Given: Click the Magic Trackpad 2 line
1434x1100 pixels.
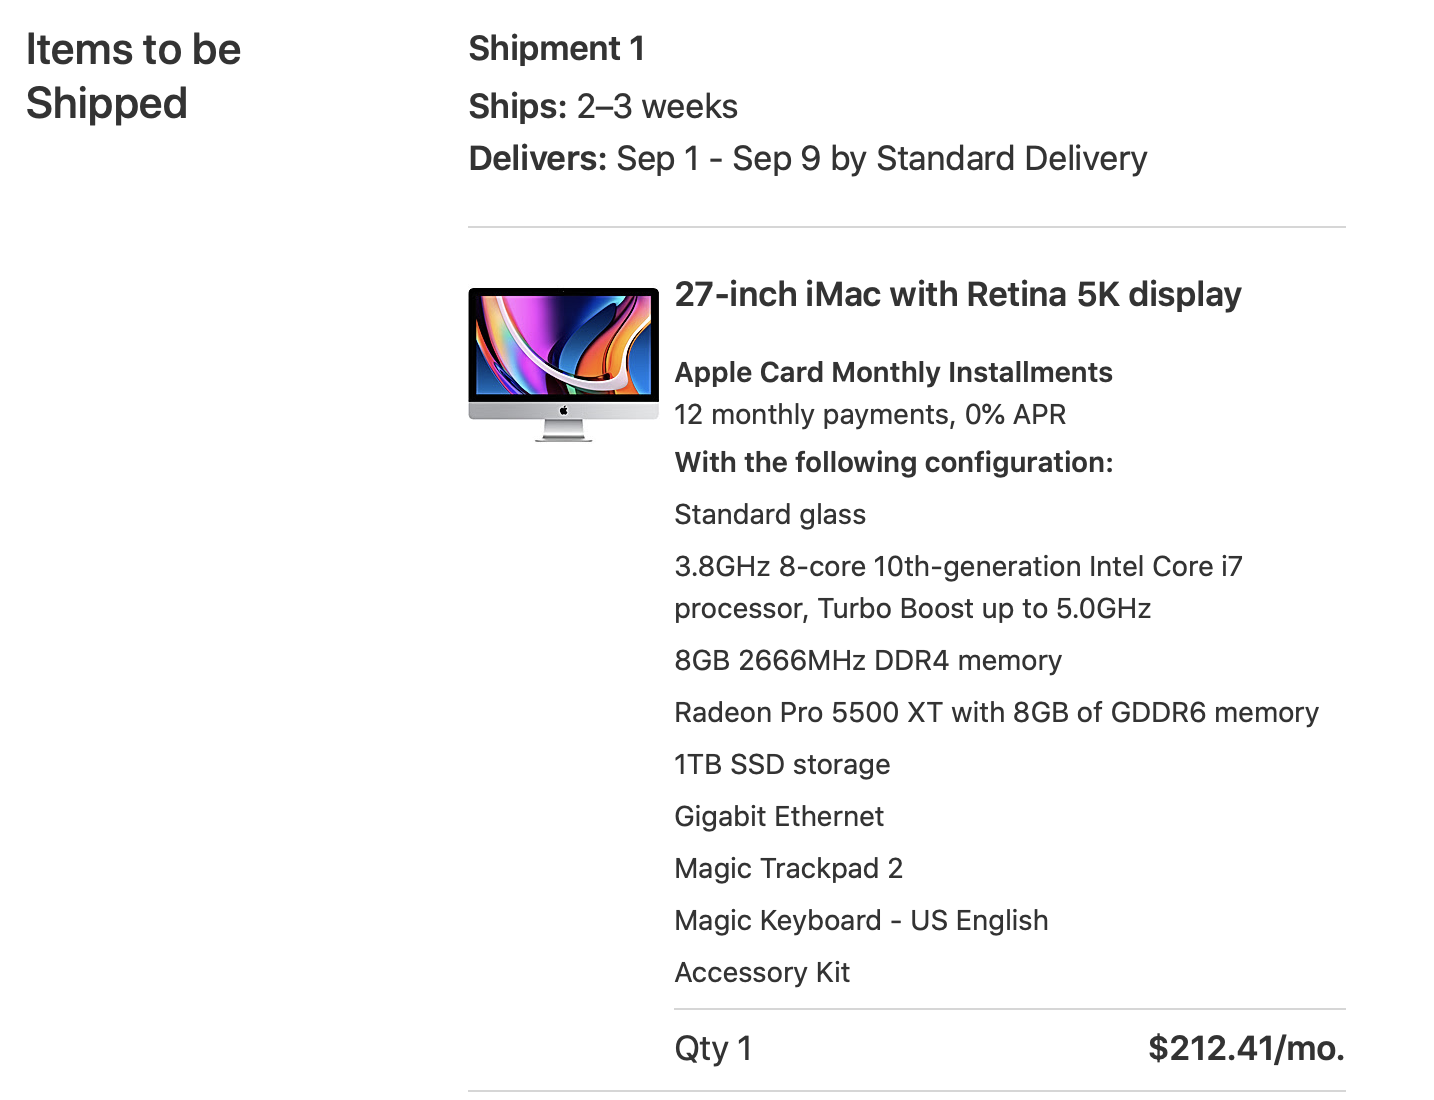Looking at the screenshot, I should [788, 869].
